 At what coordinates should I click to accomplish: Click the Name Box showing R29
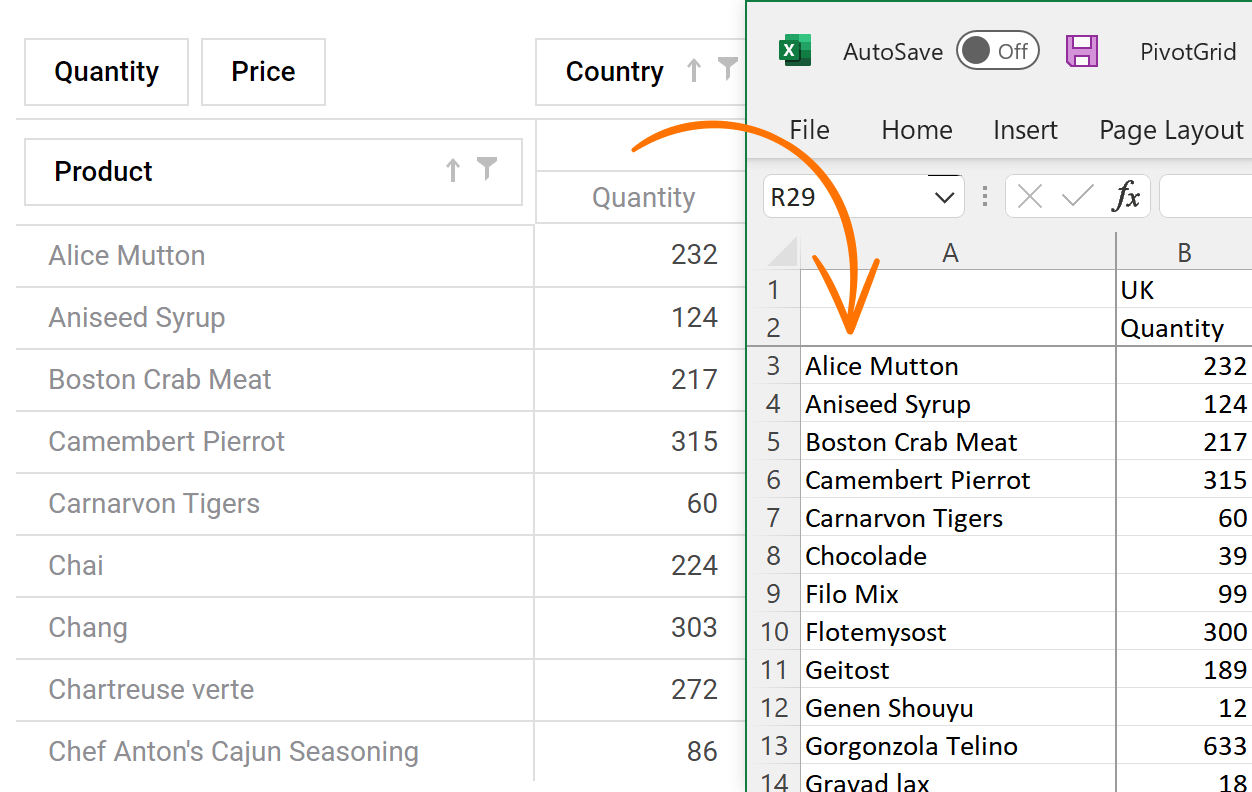[x=845, y=197]
